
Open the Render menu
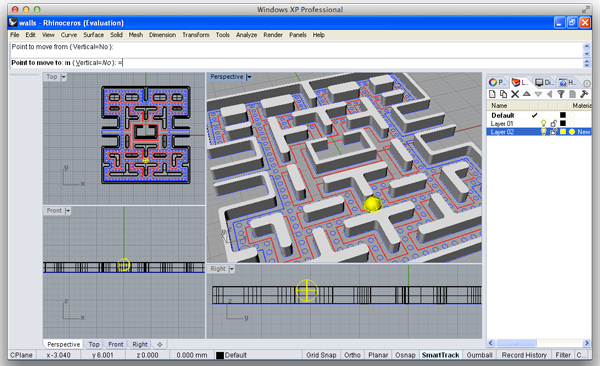click(273, 35)
